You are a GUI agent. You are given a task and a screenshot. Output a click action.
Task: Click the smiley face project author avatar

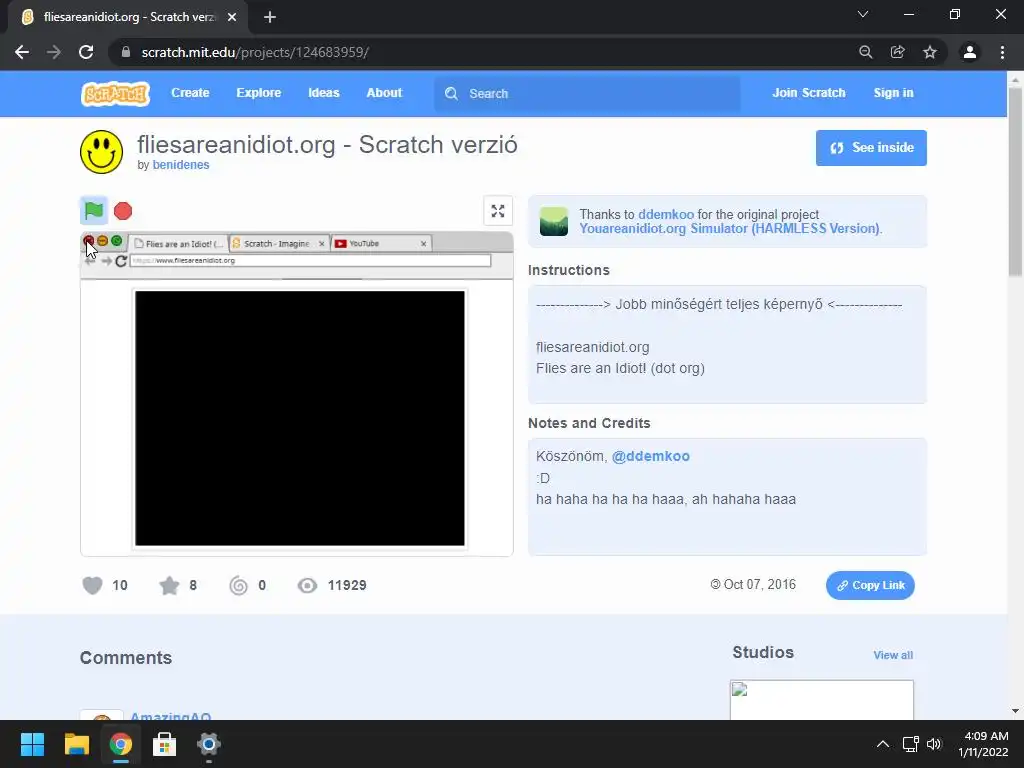pos(101,152)
